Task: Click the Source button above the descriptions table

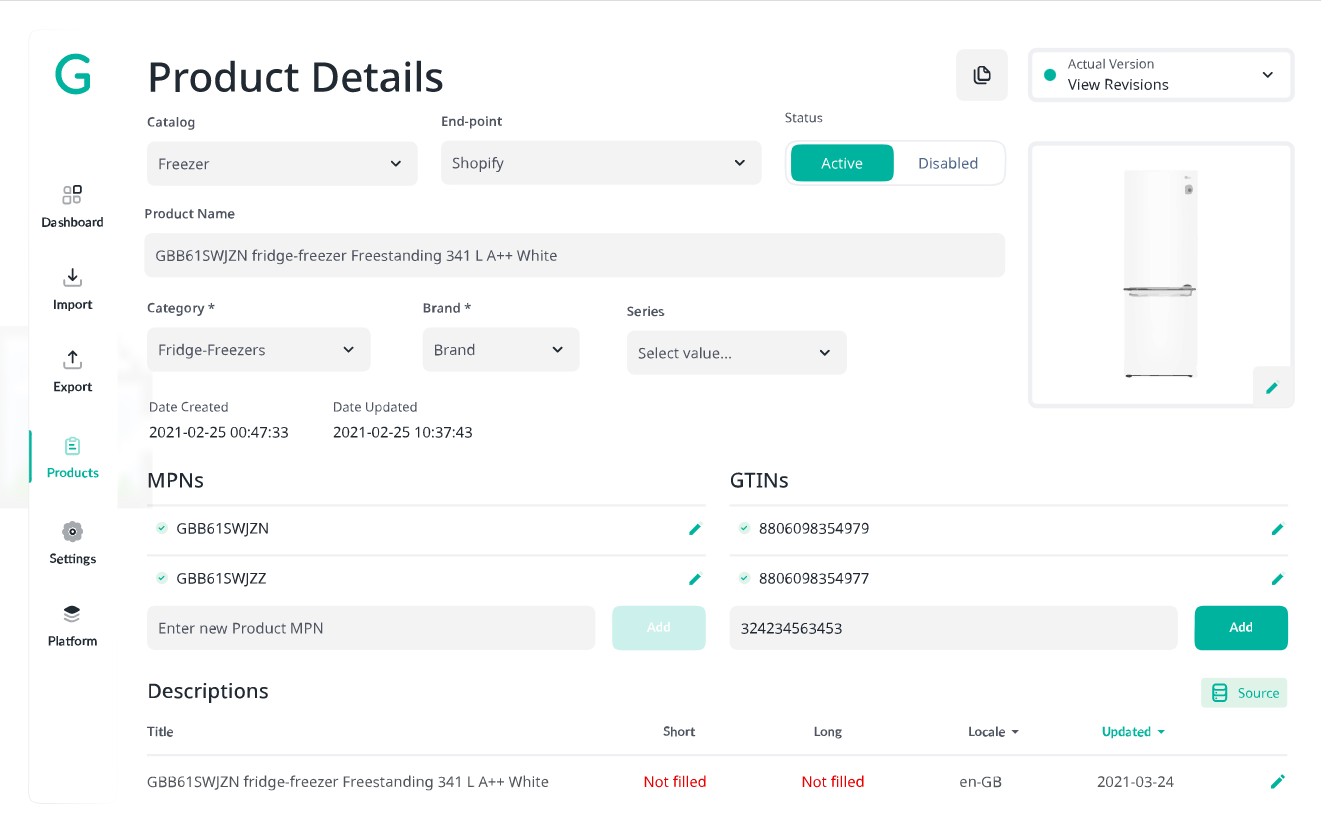Action: click(x=1244, y=692)
